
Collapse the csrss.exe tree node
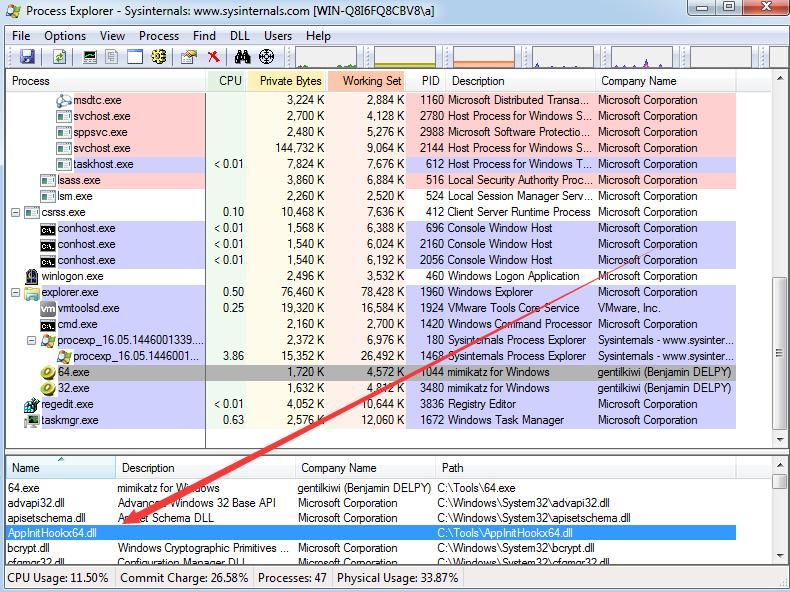click(x=16, y=212)
